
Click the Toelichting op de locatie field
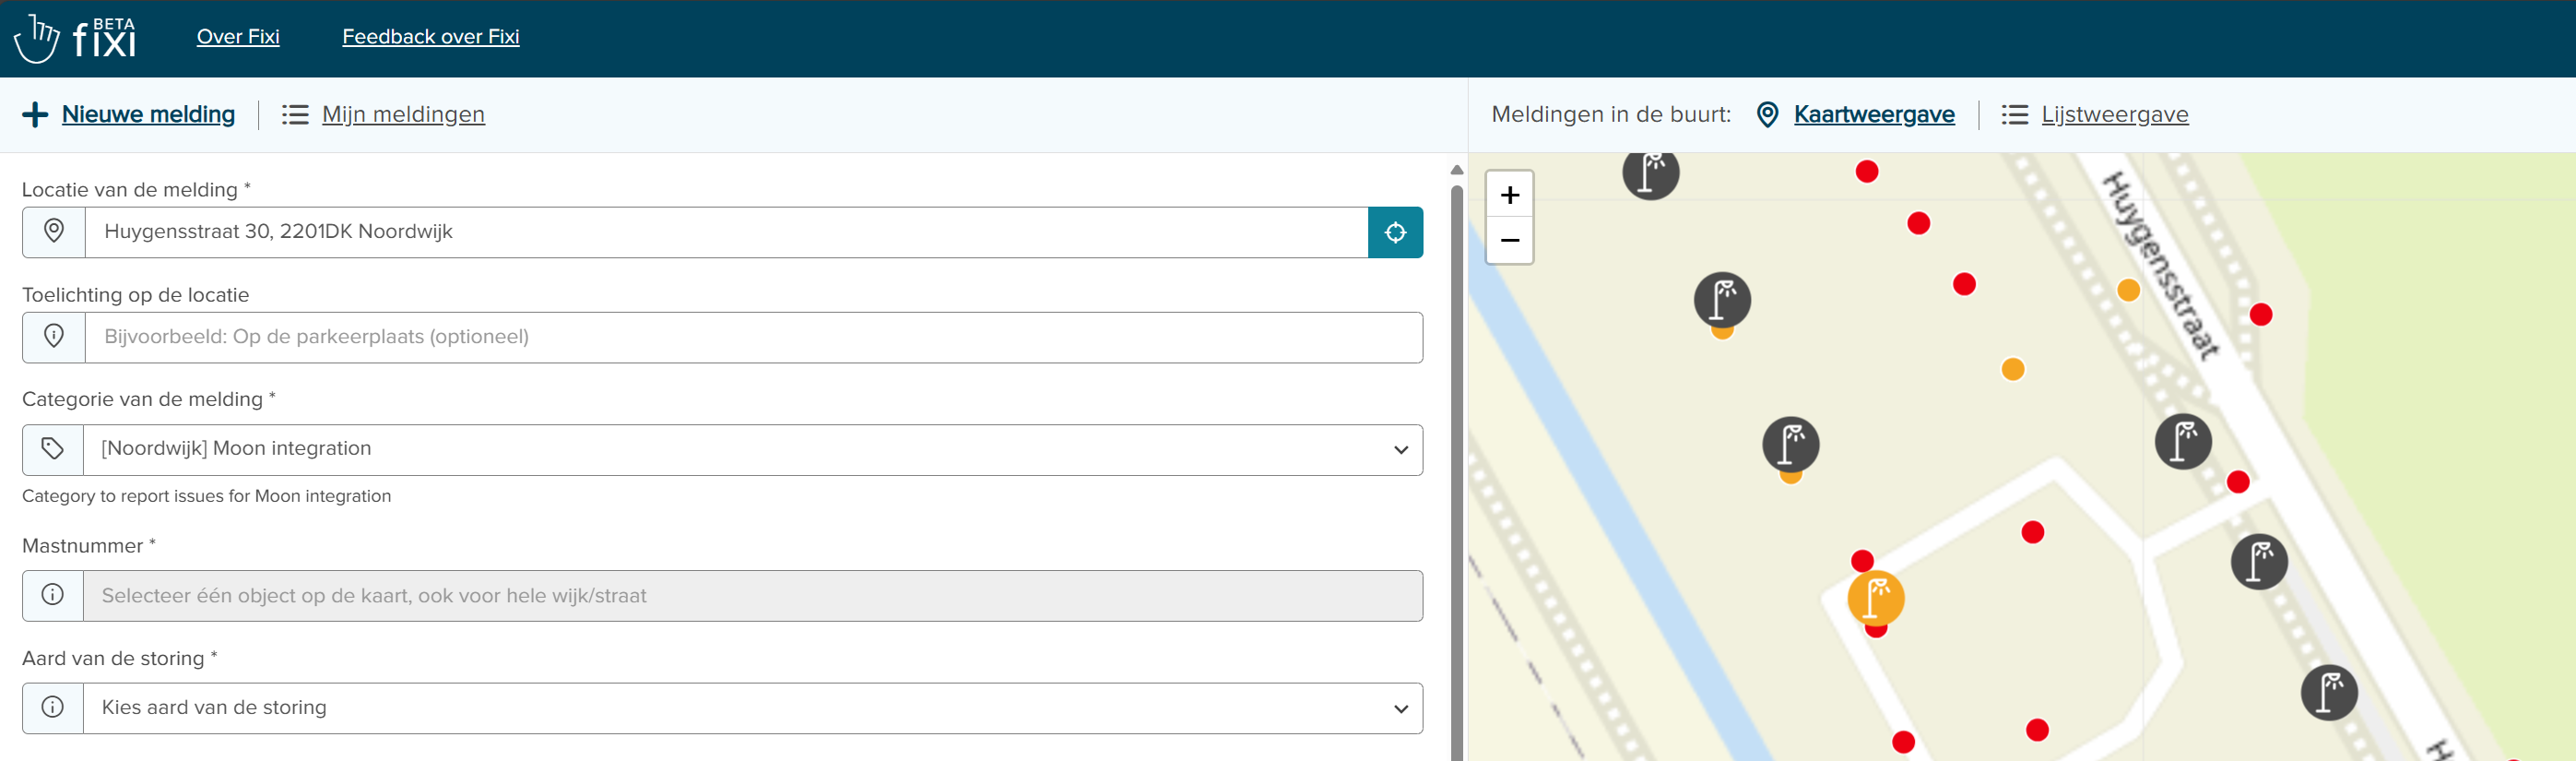(x=750, y=337)
